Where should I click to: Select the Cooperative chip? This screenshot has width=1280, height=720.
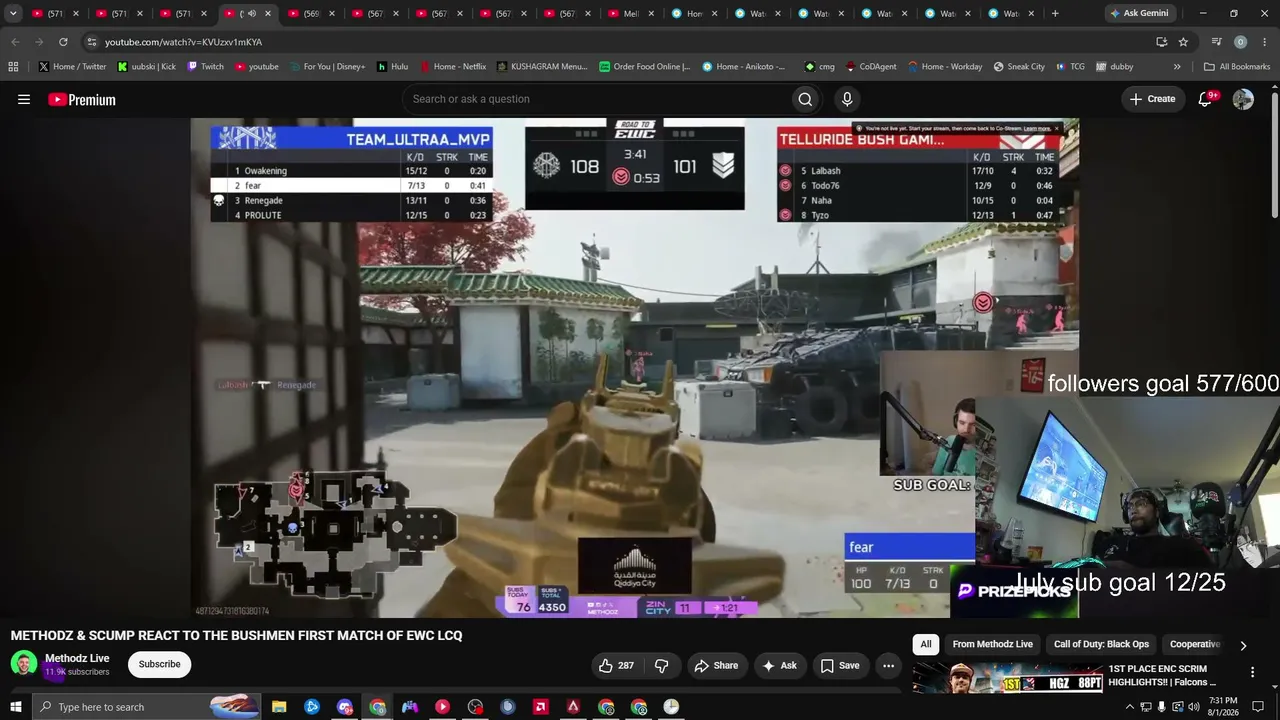(1195, 645)
